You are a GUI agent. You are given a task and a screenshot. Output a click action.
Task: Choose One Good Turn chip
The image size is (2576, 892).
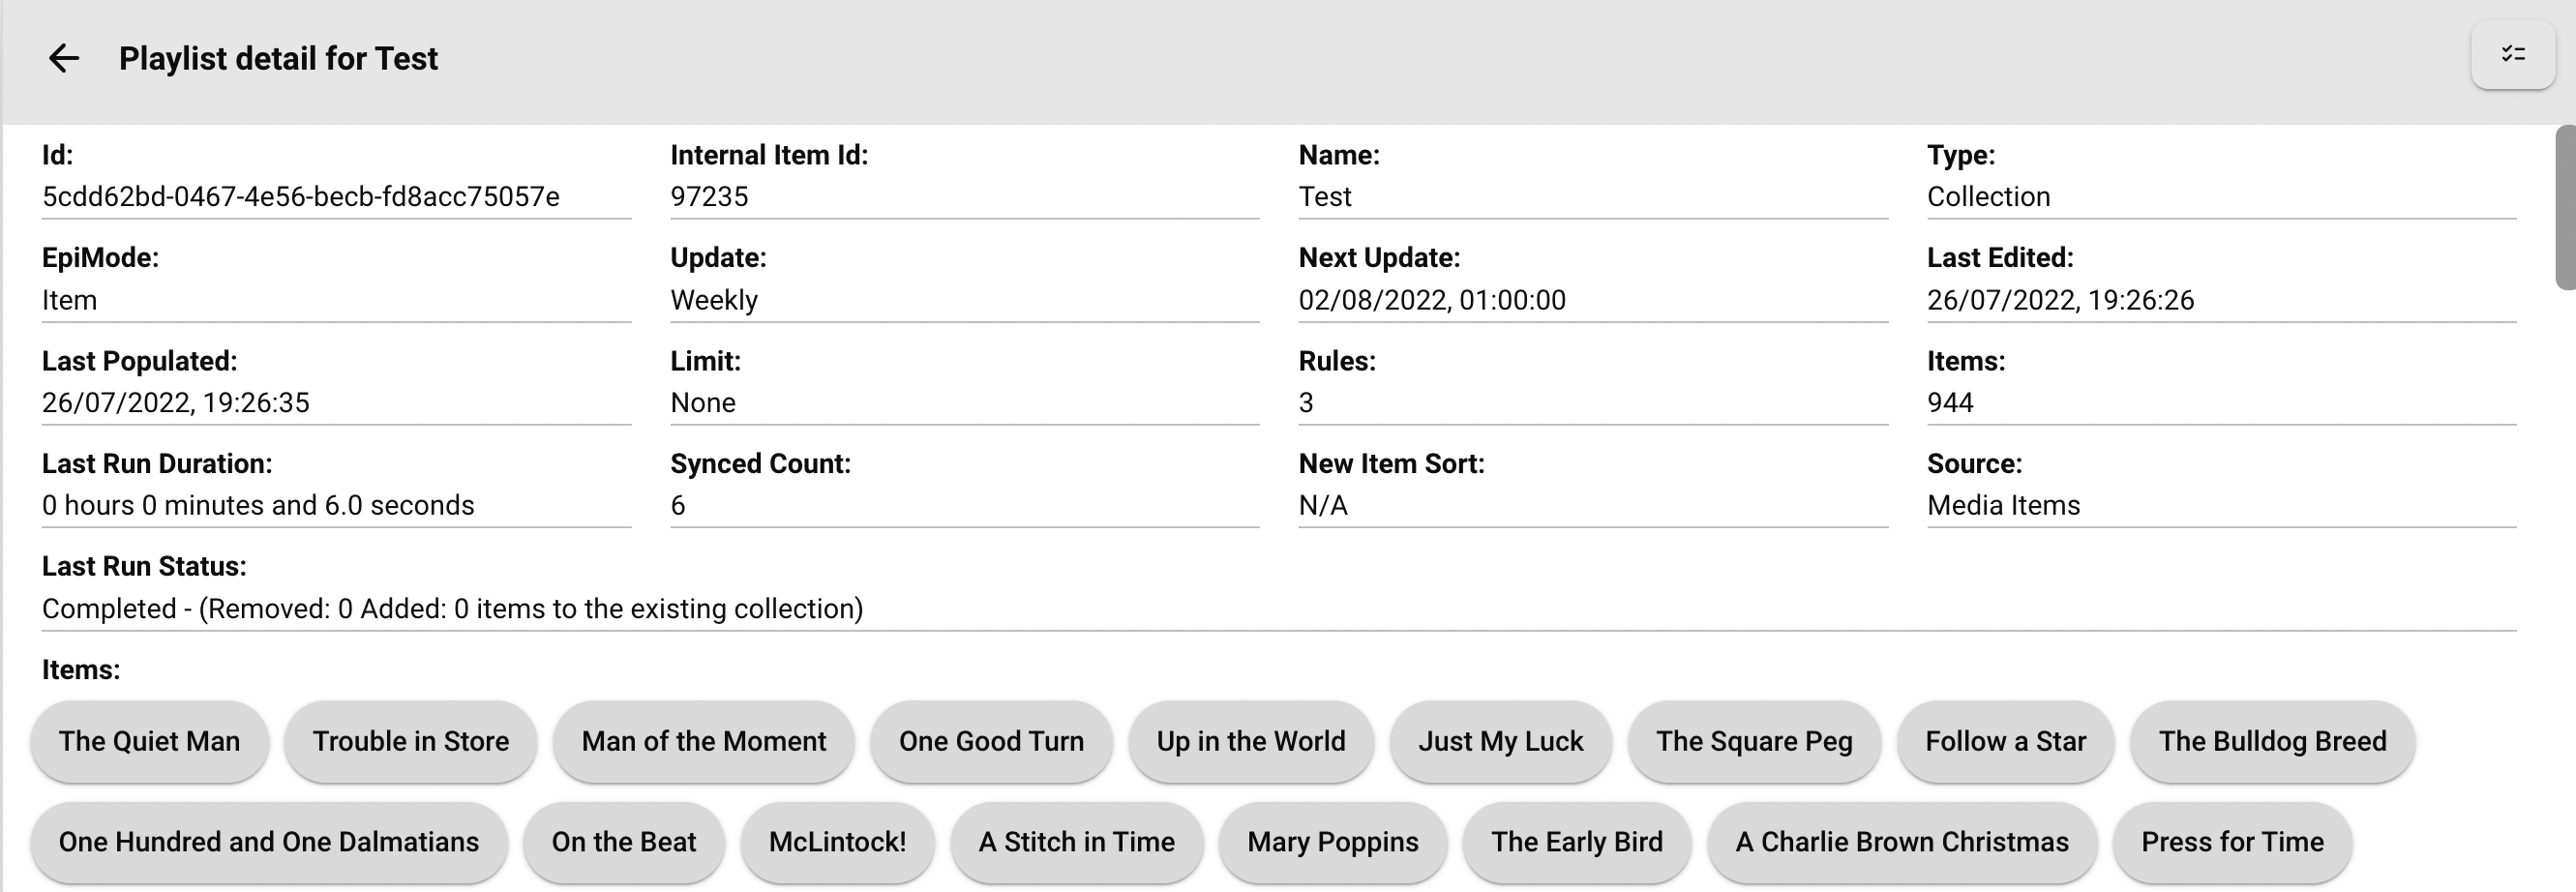click(991, 741)
